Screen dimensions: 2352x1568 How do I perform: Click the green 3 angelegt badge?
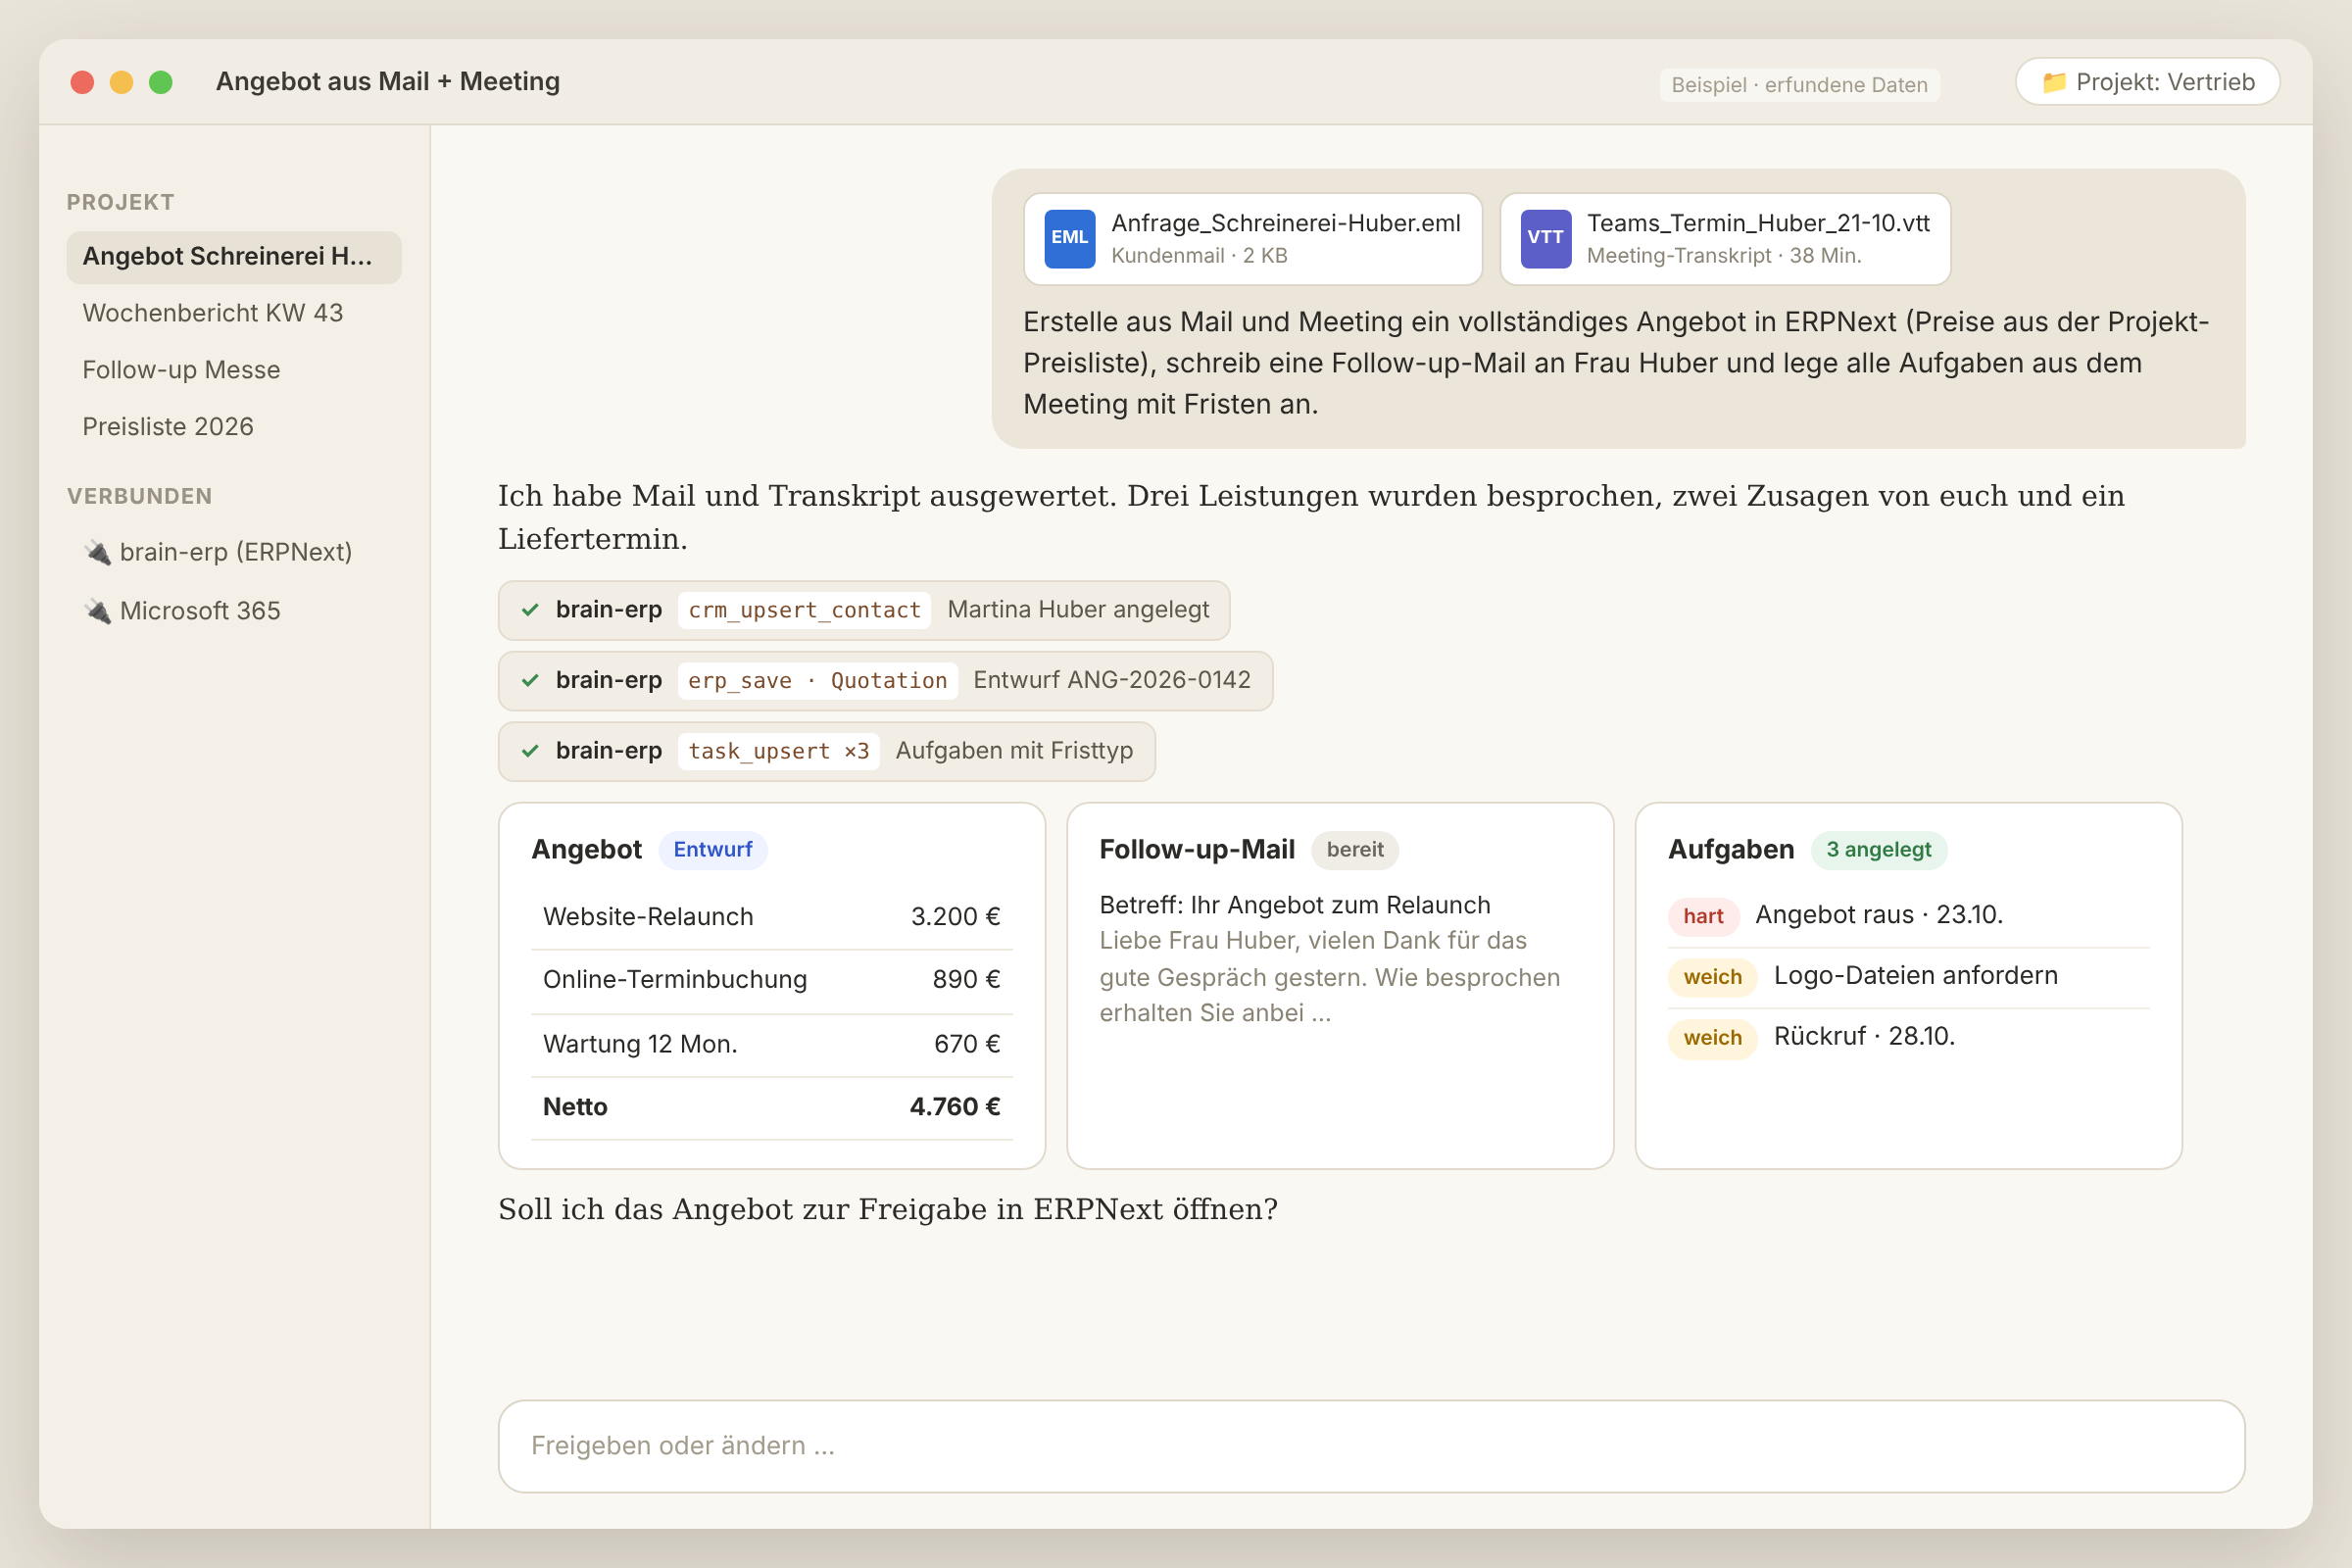[1878, 850]
